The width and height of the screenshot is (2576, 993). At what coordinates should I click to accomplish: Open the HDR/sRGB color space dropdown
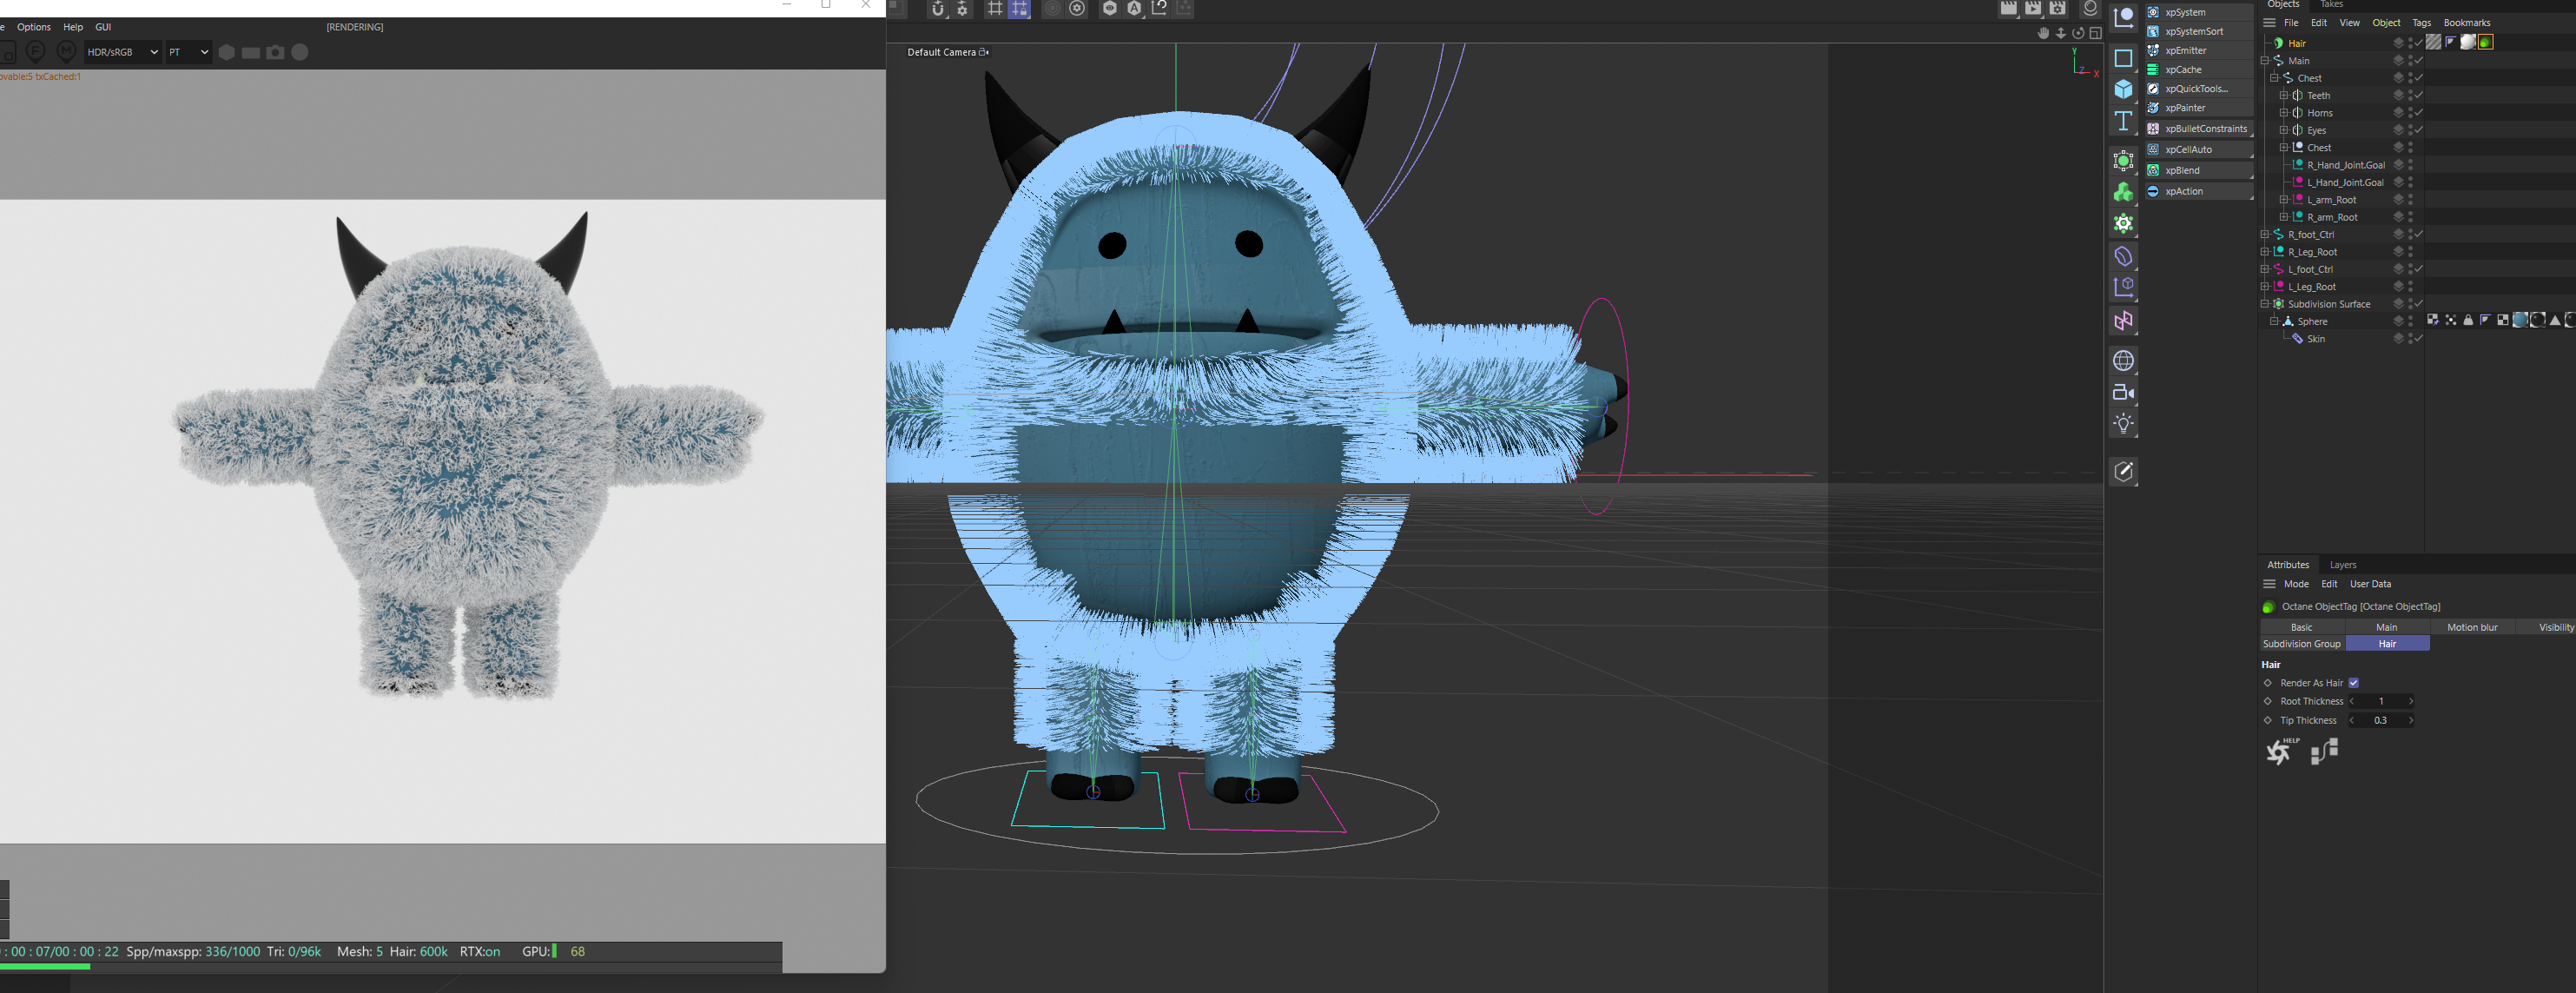[x=122, y=52]
